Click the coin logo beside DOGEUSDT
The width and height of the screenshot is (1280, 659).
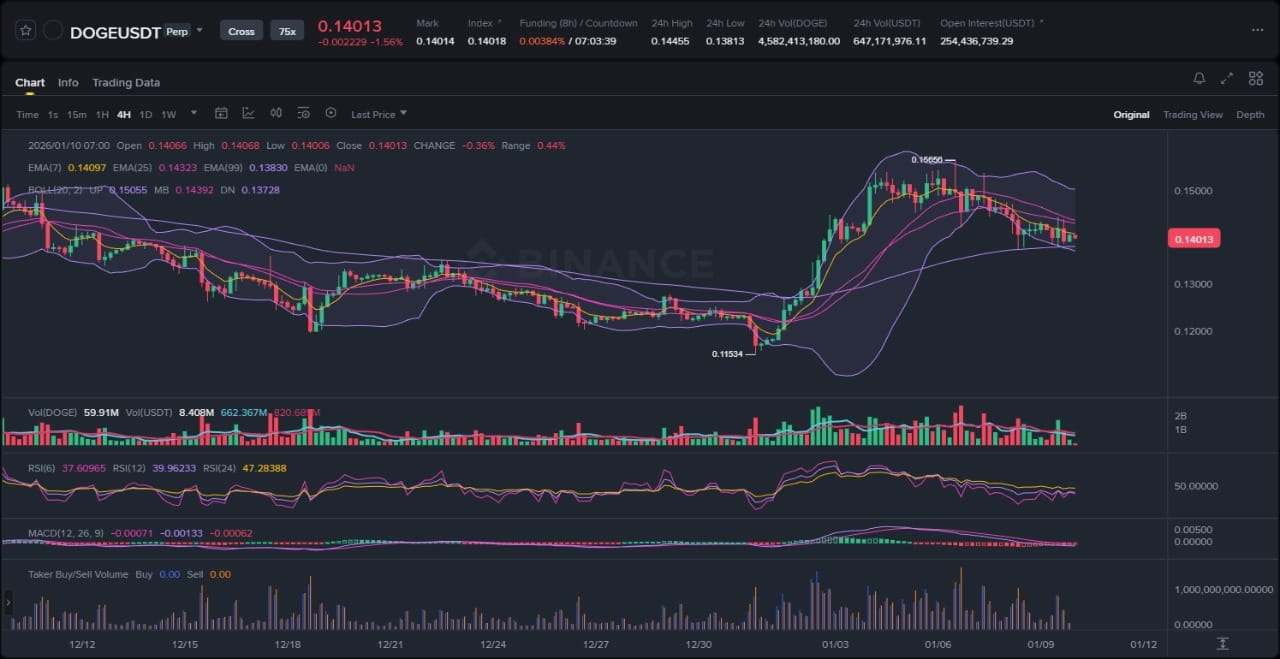pyautogui.click(x=53, y=31)
